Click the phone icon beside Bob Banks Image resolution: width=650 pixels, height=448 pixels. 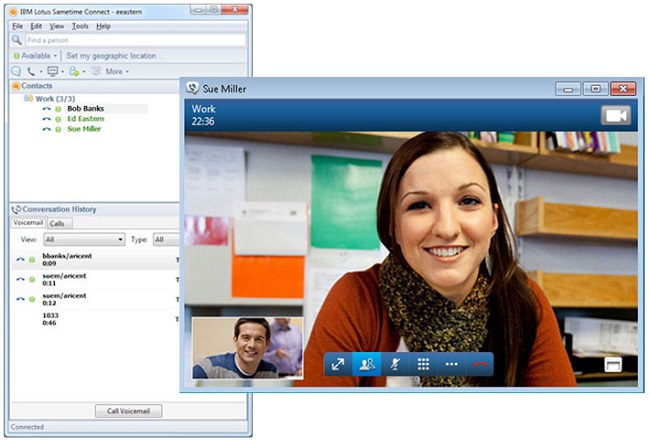(46, 109)
